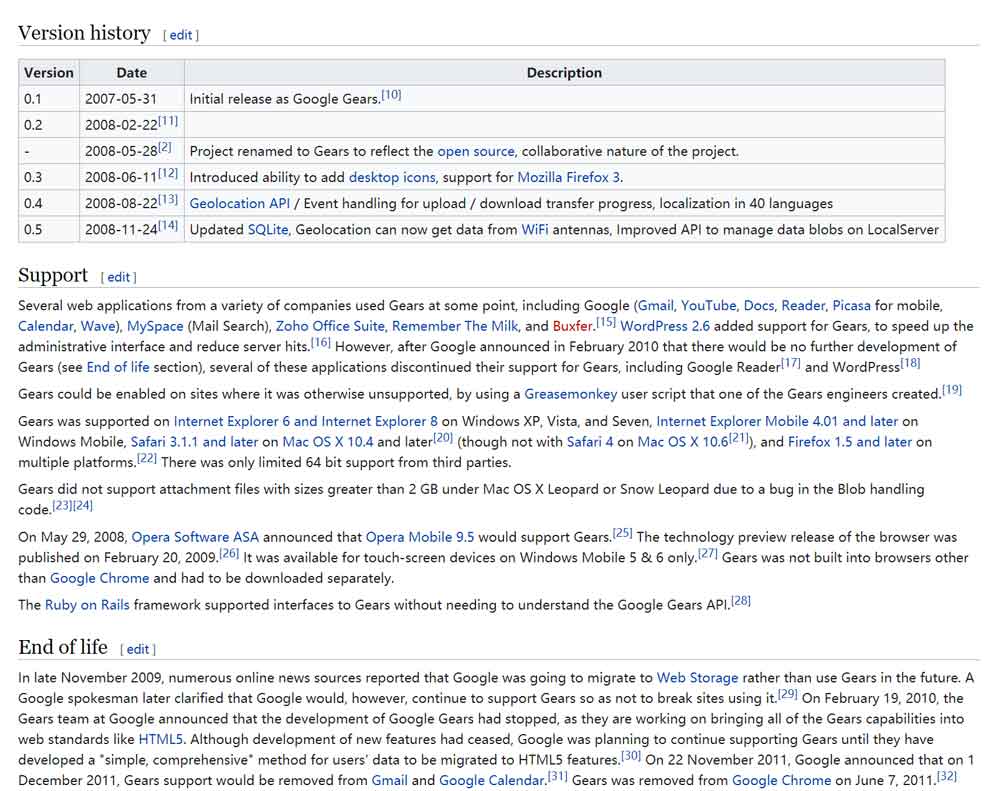Follow the 'Safari 3.1.1 and later' link
This screenshot has height=791, width=990.
click(x=194, y=442)
